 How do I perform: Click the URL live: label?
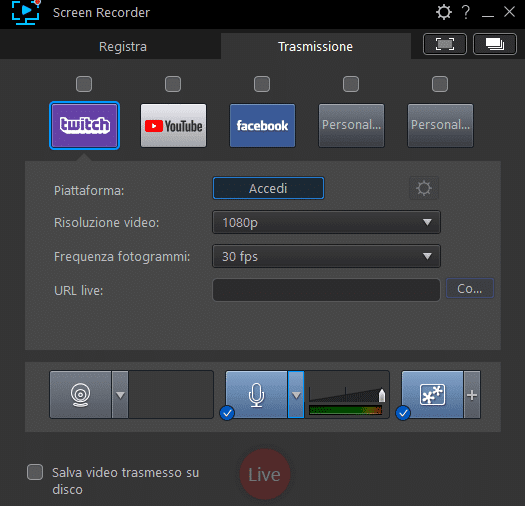click(x=78, y=290)
